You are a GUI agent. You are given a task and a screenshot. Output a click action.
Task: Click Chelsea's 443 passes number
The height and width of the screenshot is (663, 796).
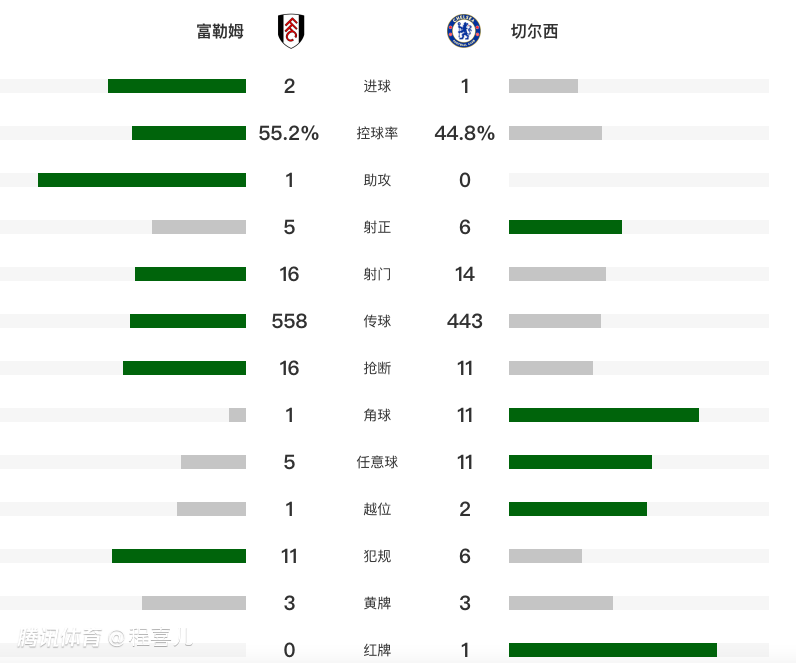(465, 321)
